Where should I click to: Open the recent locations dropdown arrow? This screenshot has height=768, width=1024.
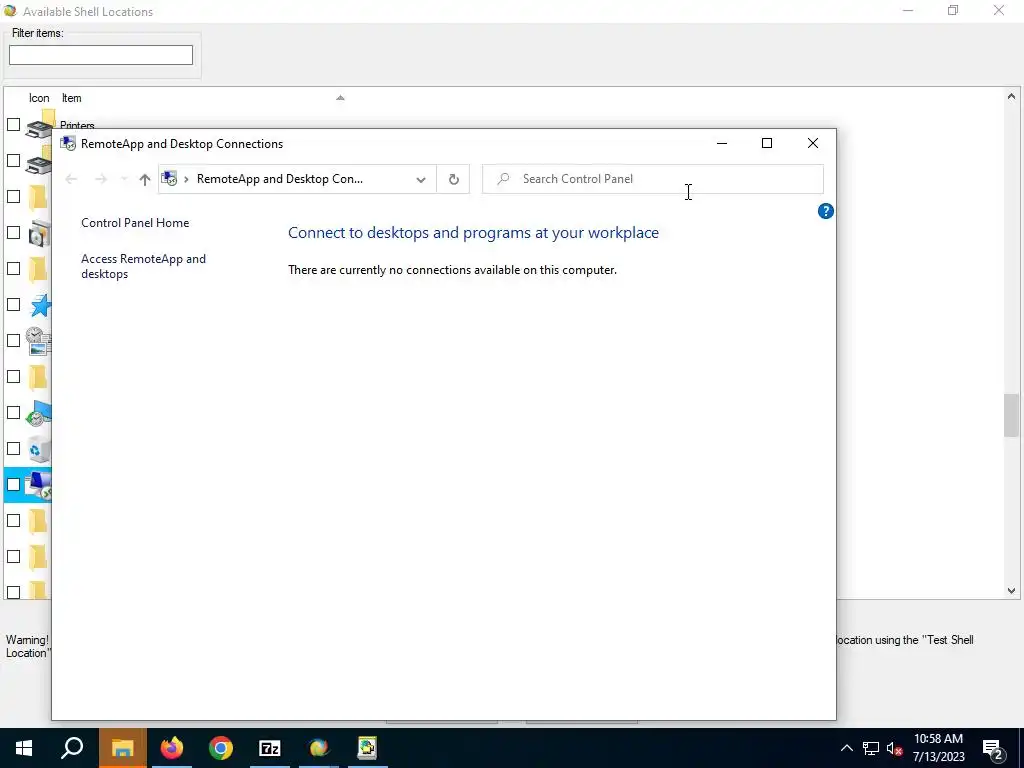[x=123, y=179]
